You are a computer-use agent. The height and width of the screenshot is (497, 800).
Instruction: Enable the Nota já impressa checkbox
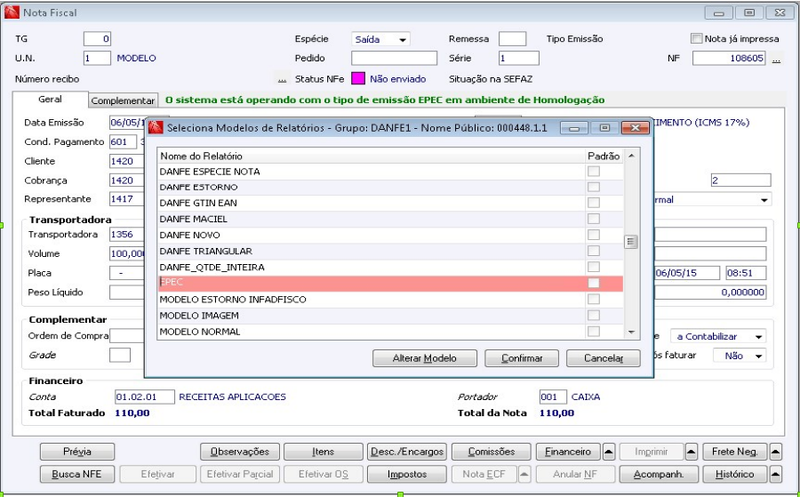696,39
